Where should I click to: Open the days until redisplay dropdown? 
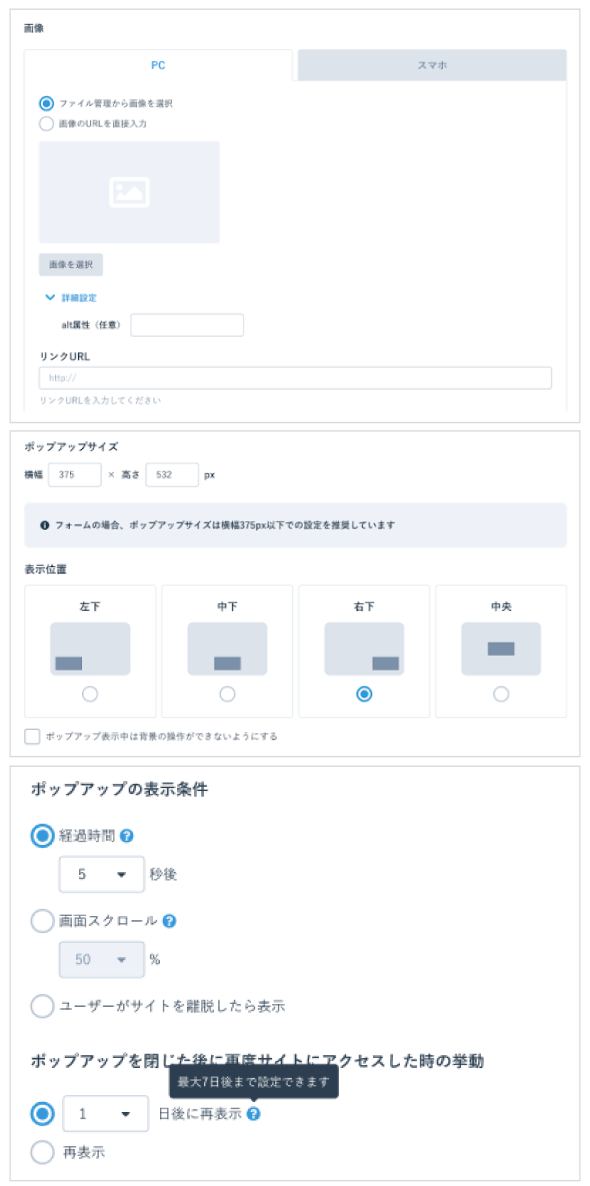pos(105,1113)
